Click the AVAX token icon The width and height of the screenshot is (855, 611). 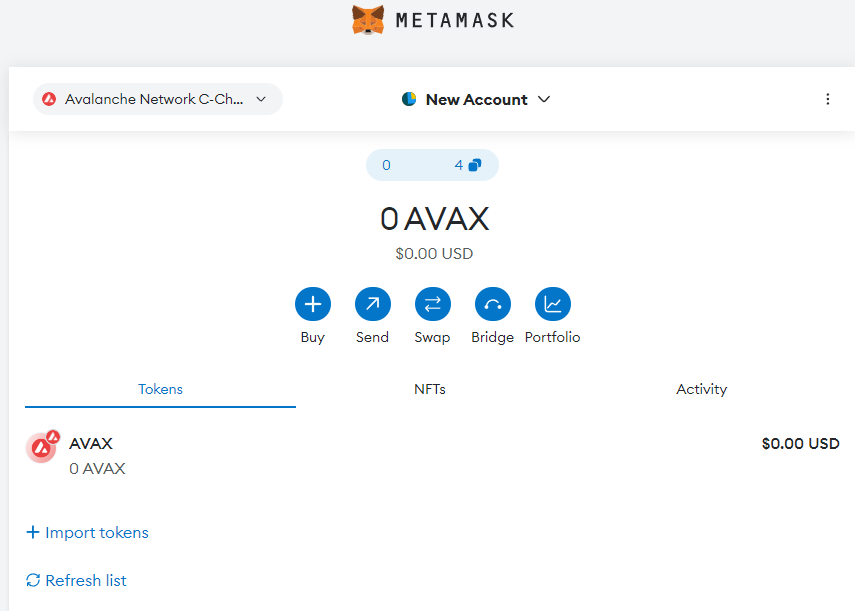pos(43,447)
